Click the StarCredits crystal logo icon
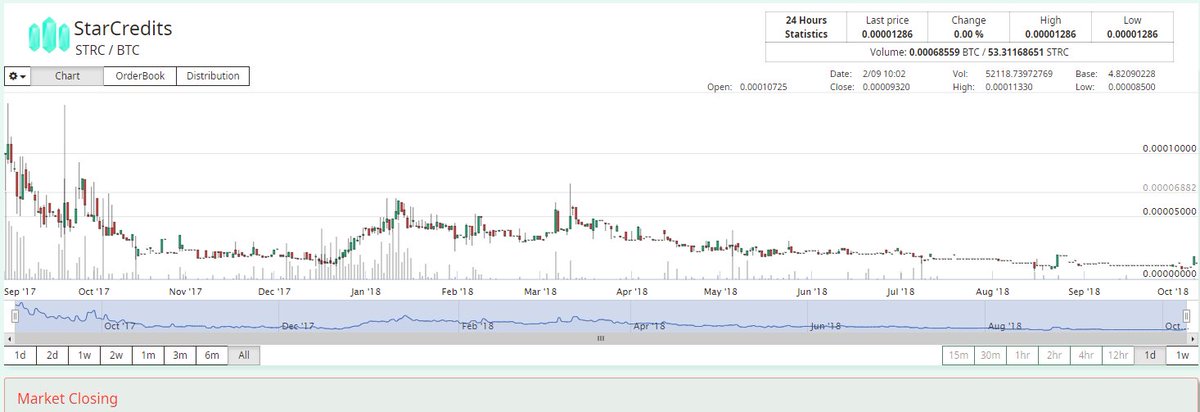The height and width of the screenshot is (412, 1200). [47, 36]
